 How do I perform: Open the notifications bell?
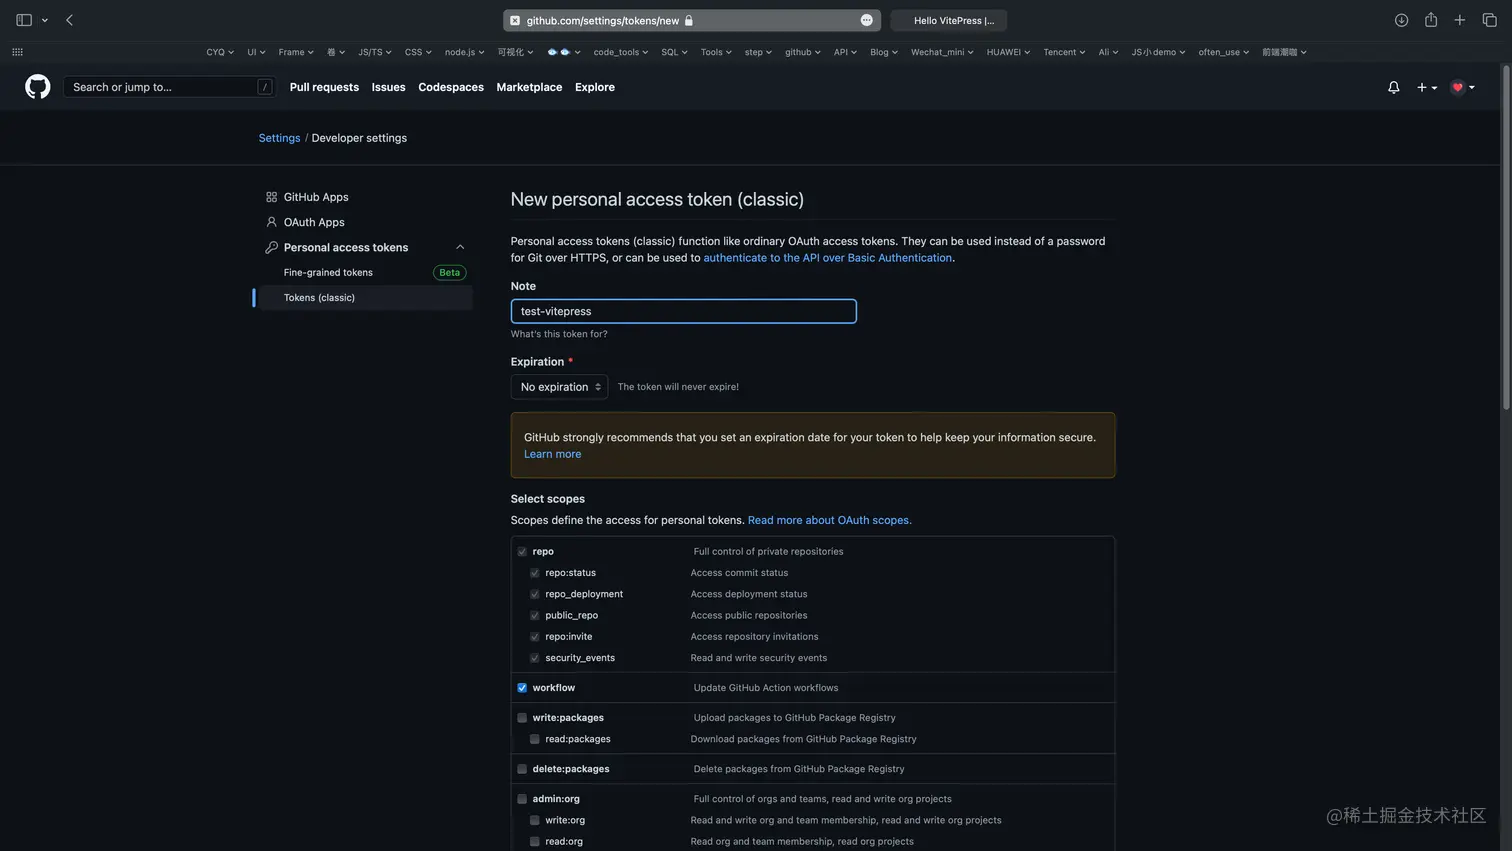(1393, 87)
